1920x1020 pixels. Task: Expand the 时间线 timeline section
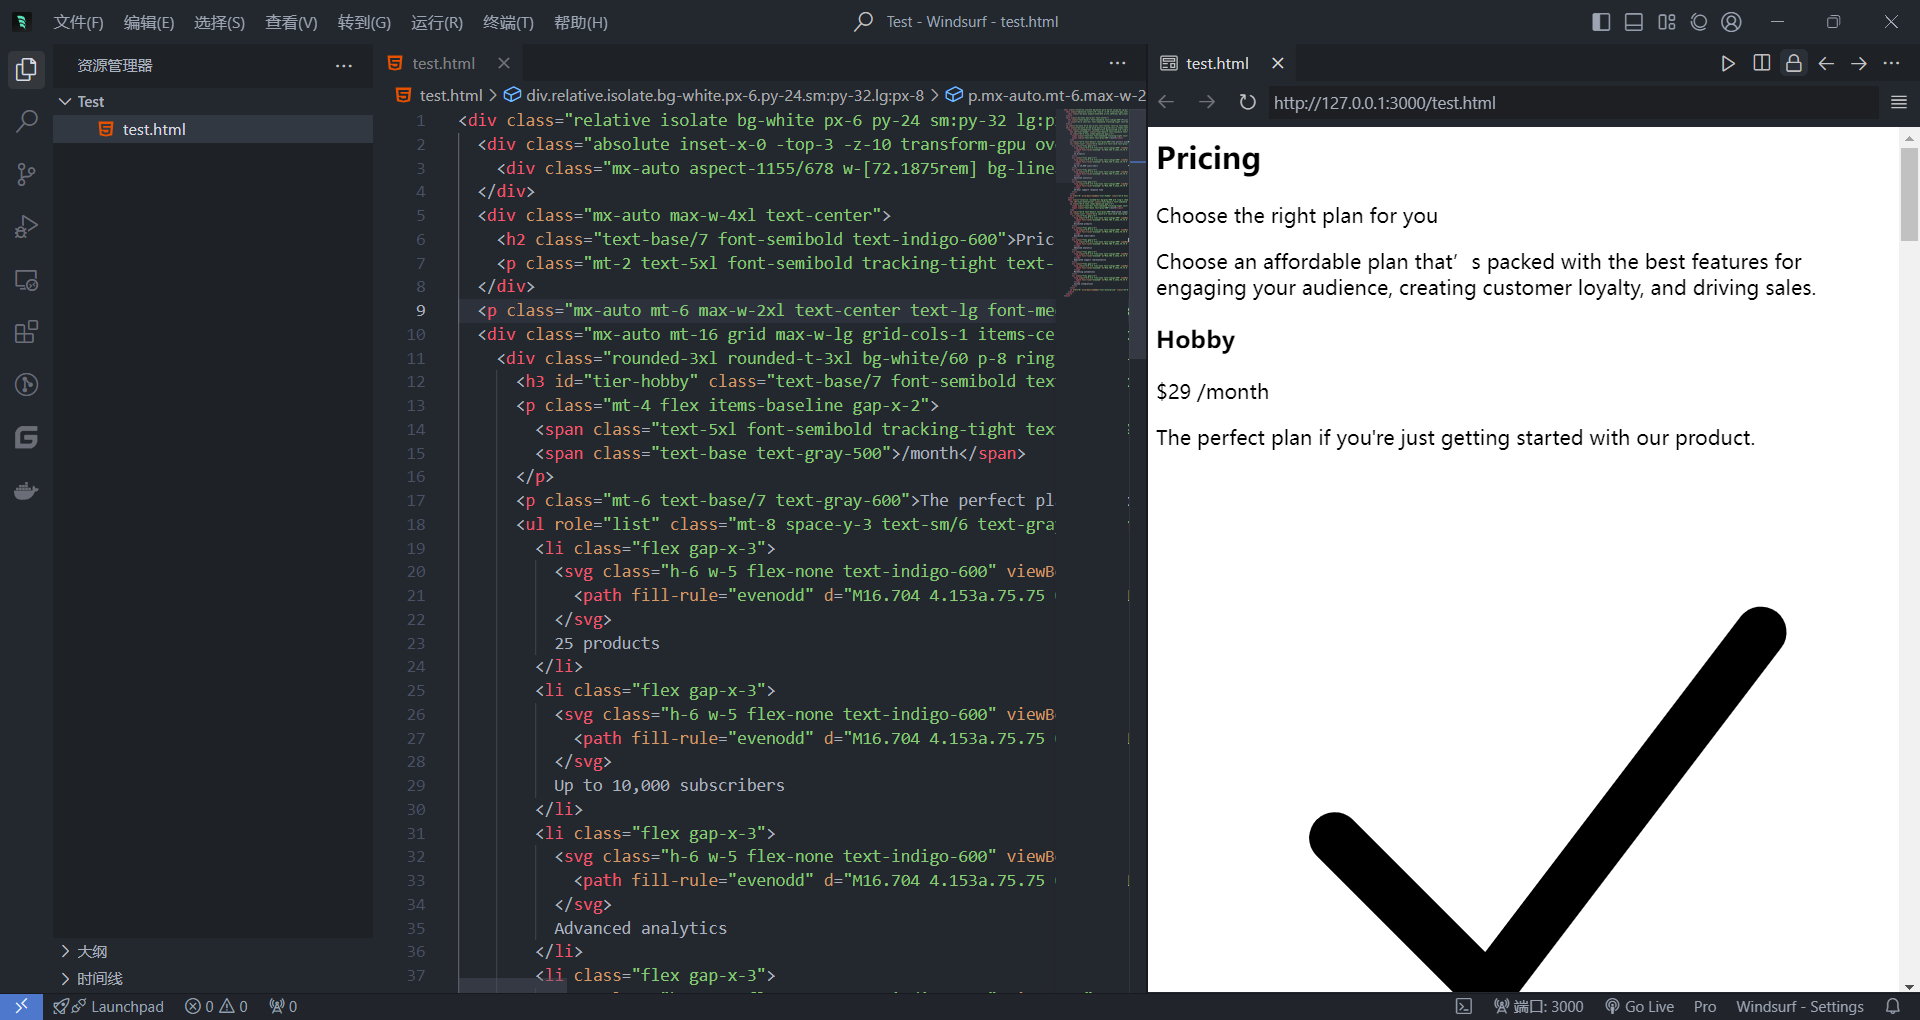(x=66, y=978)
